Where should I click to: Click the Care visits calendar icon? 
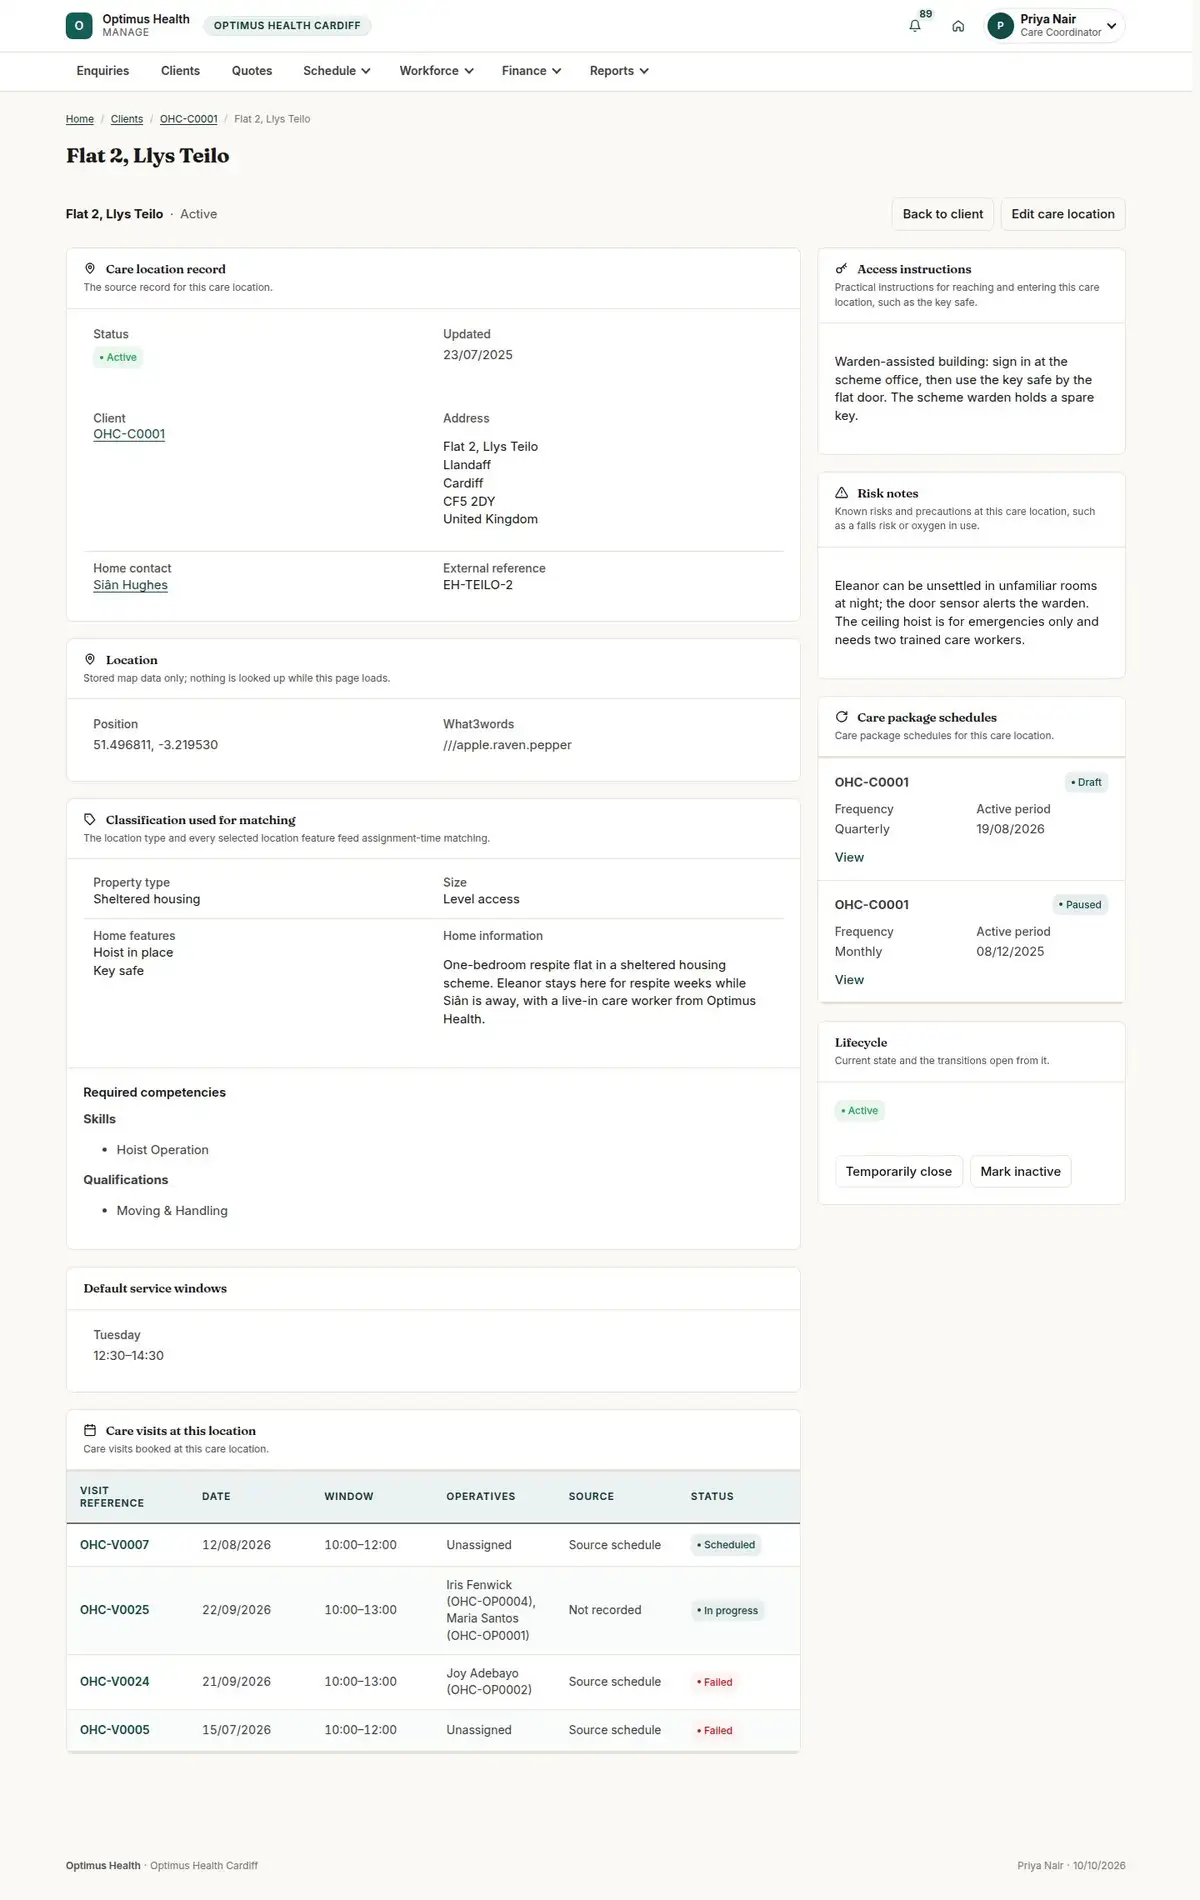[90, 1430]
